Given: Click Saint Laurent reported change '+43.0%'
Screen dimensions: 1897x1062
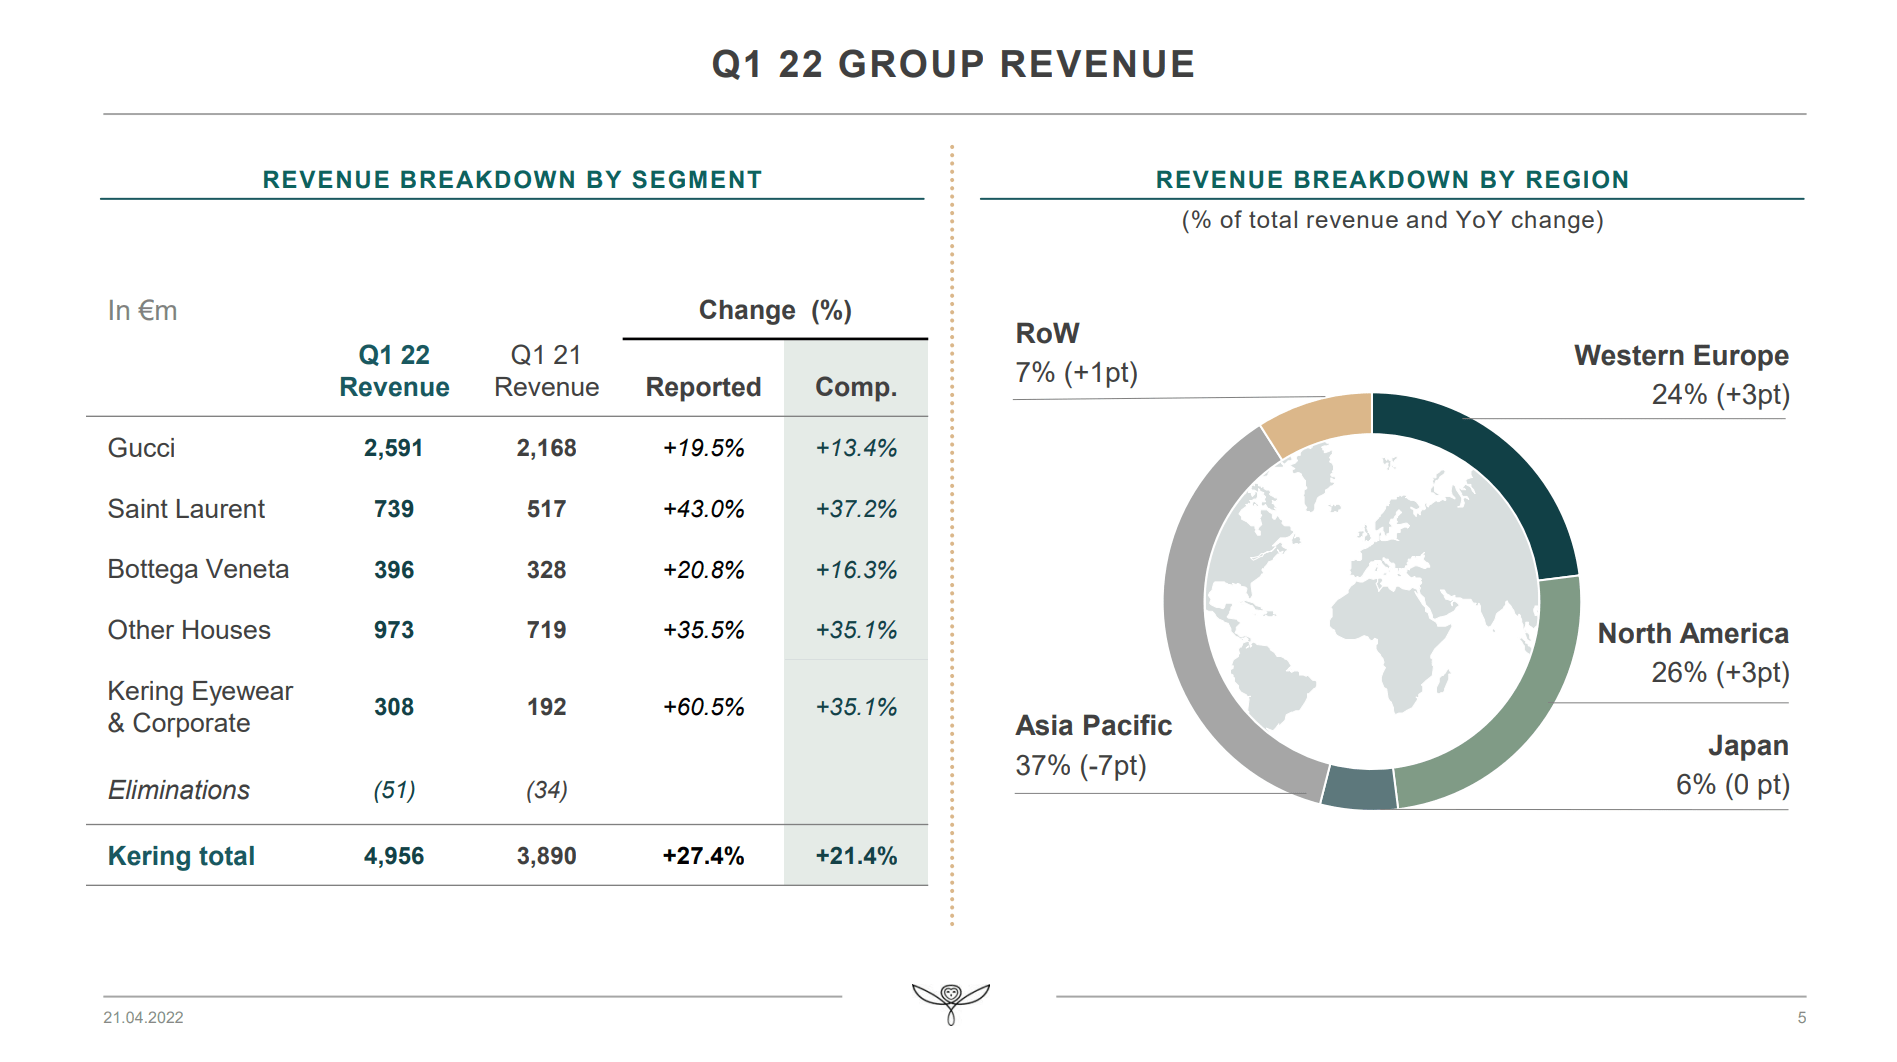Looking at the screenshot, I should tap(703, 509).
